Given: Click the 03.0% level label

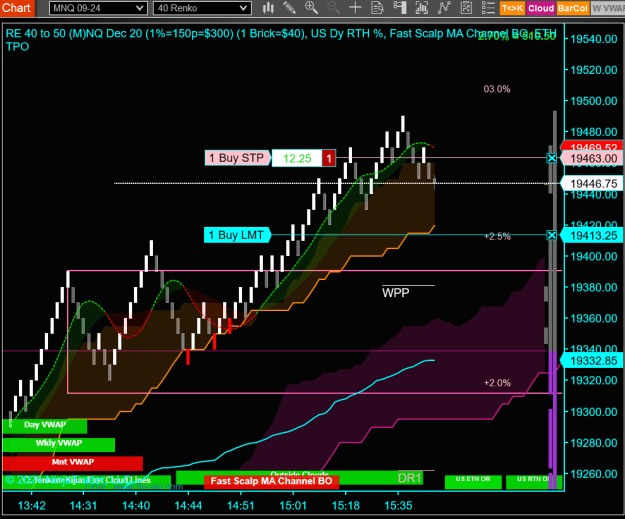Looking at the screenshot, I should click(x=497, y=89).
